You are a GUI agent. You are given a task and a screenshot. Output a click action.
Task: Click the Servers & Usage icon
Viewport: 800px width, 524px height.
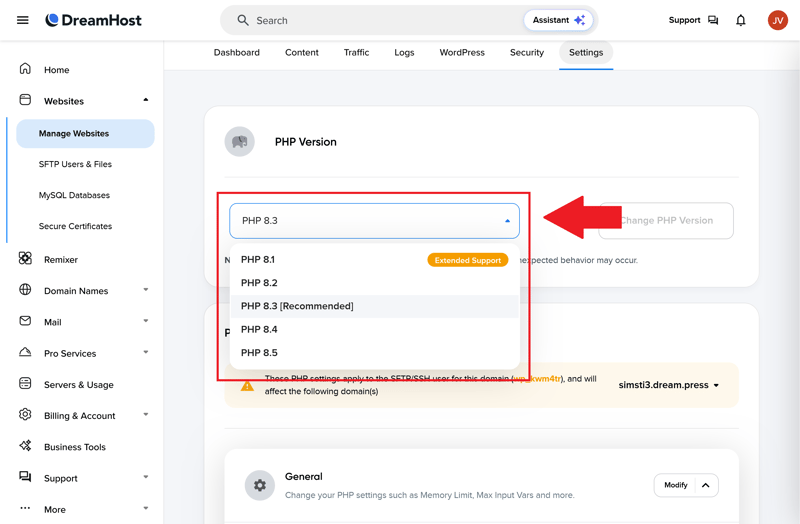point(25,383)
